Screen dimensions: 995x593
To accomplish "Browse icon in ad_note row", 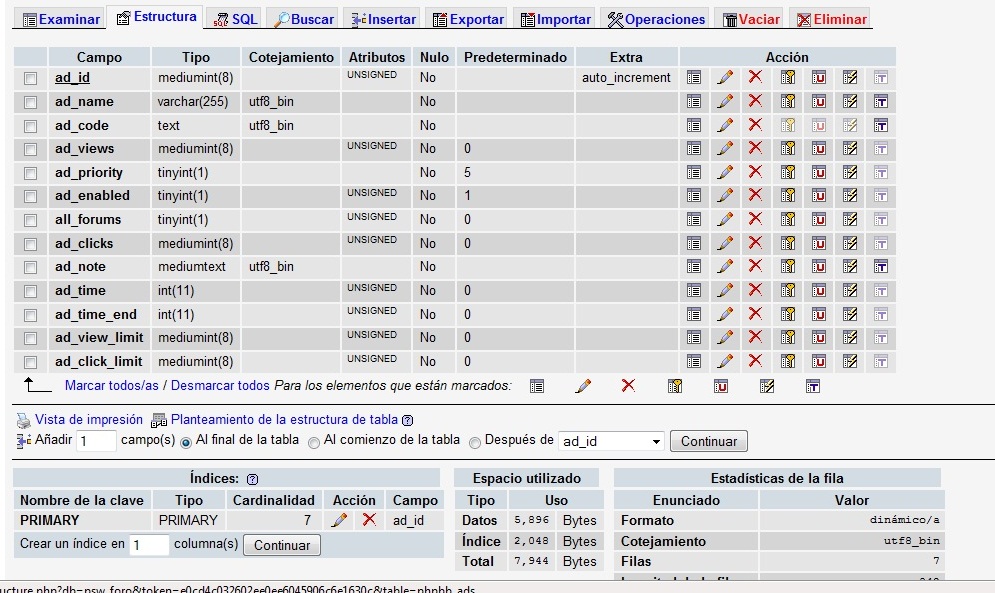I will point(694,267).
